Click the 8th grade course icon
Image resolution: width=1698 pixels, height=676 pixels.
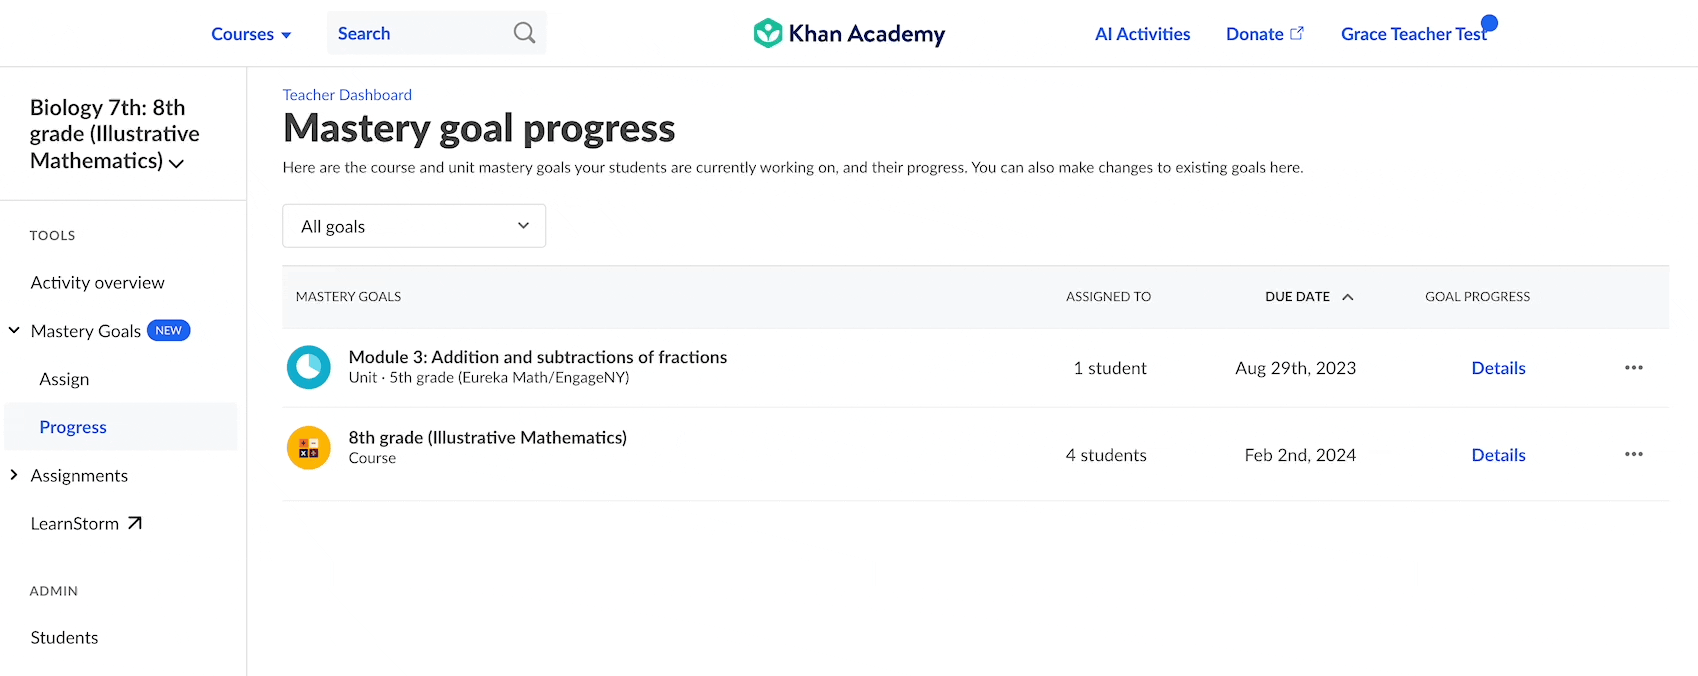click(x=309, y=448)
